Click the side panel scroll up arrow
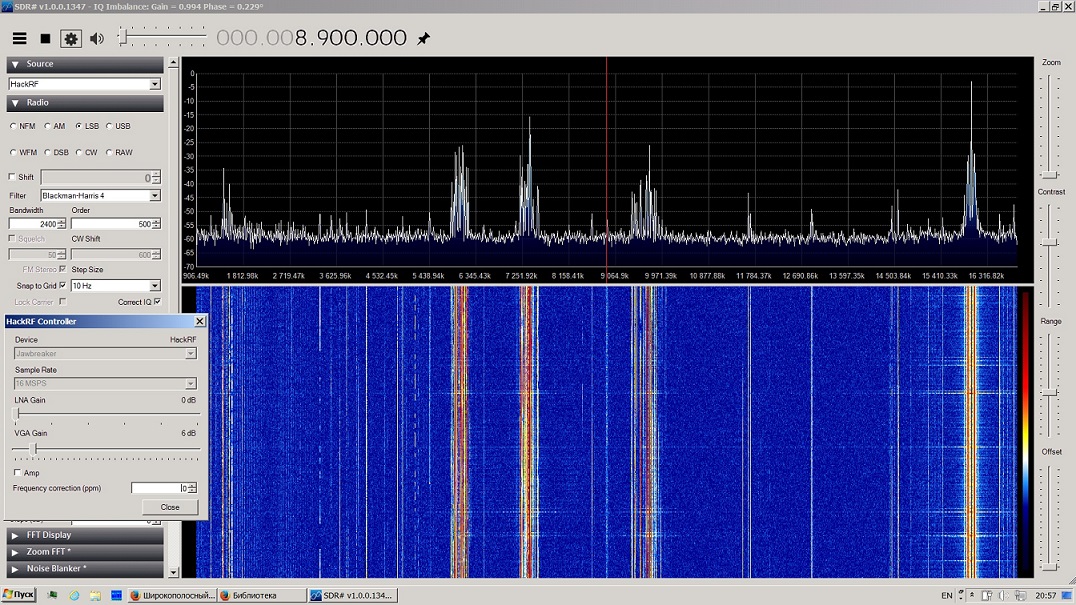The height and width of the screenshot is (605, 1076). coord(173,62)
